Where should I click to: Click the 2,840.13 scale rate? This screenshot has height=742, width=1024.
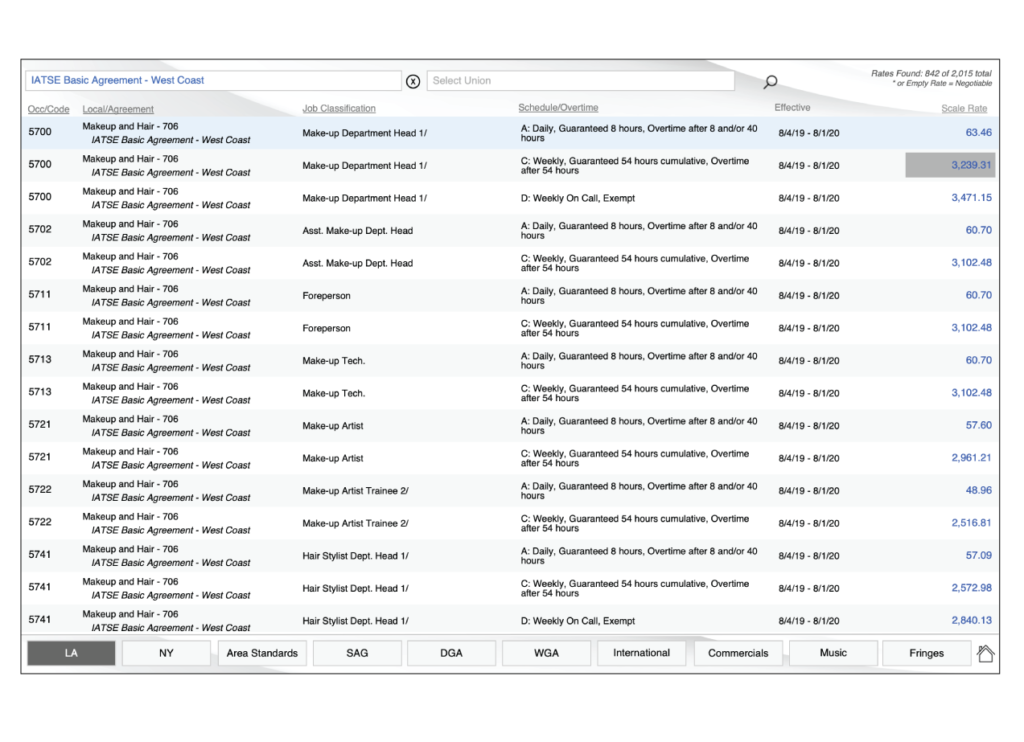click(971, 621)
